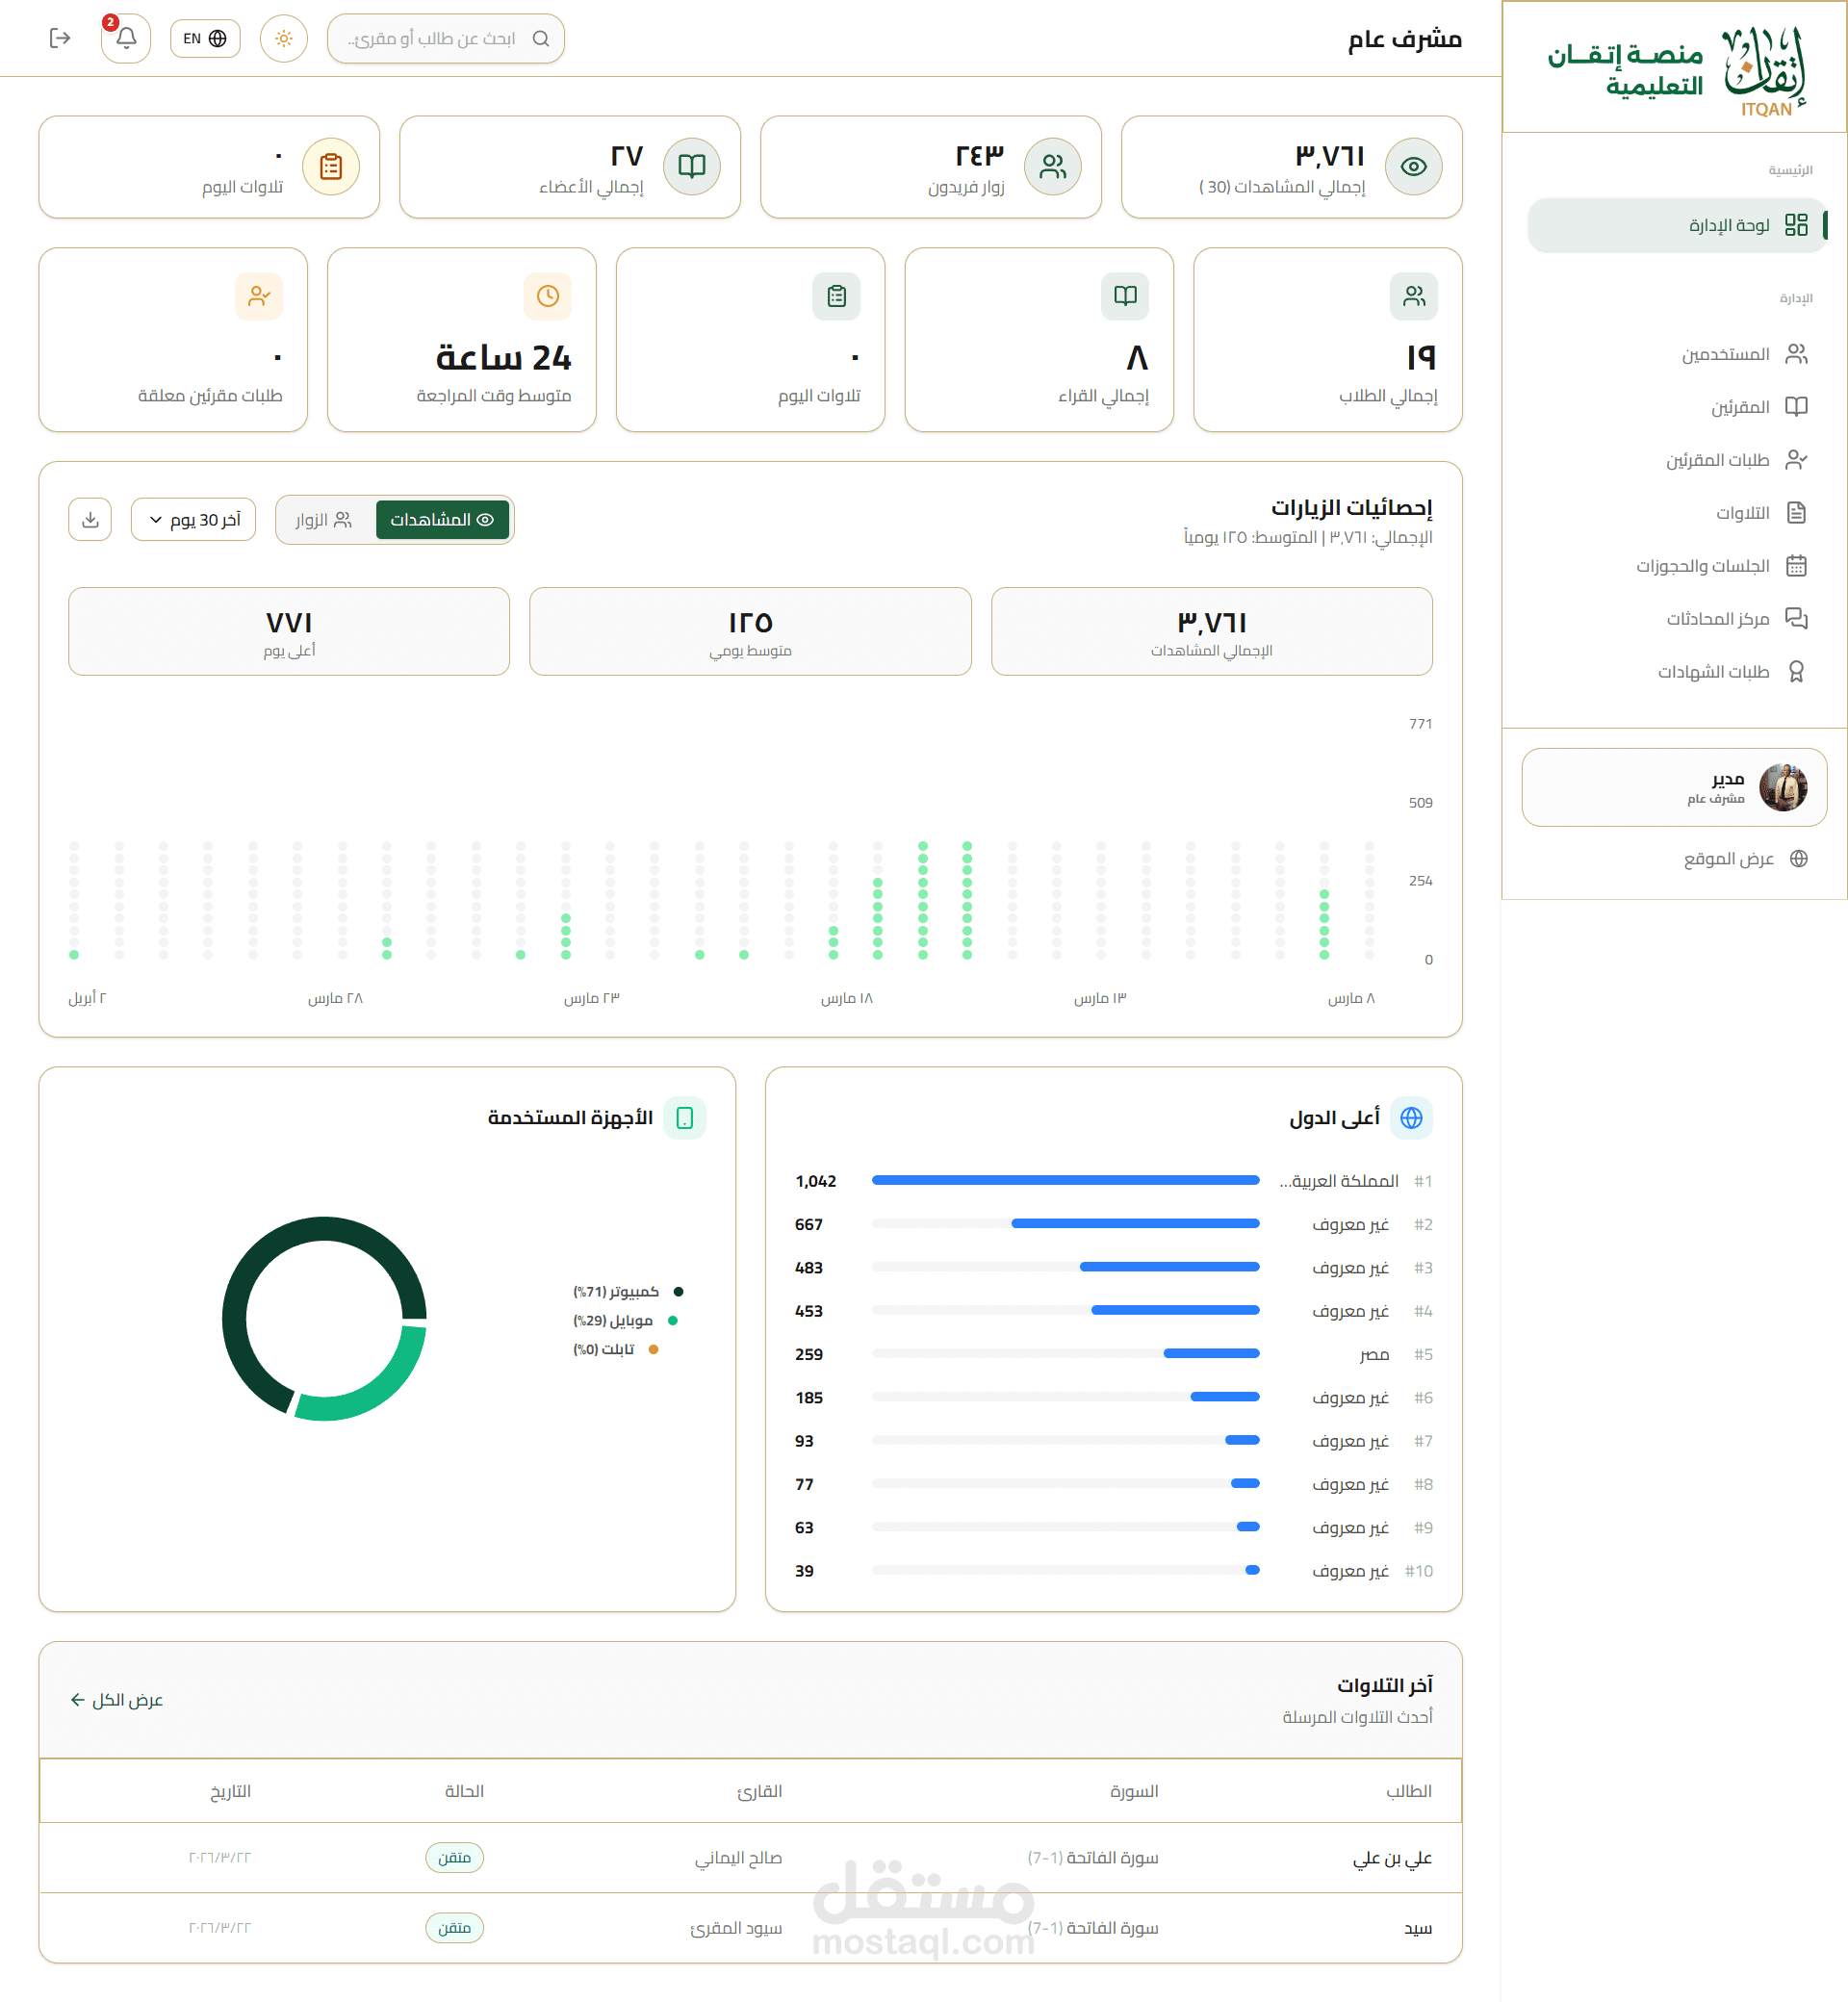
Task: Click the clipboard icon on تلاوات اليوم card
Action: 331,167
